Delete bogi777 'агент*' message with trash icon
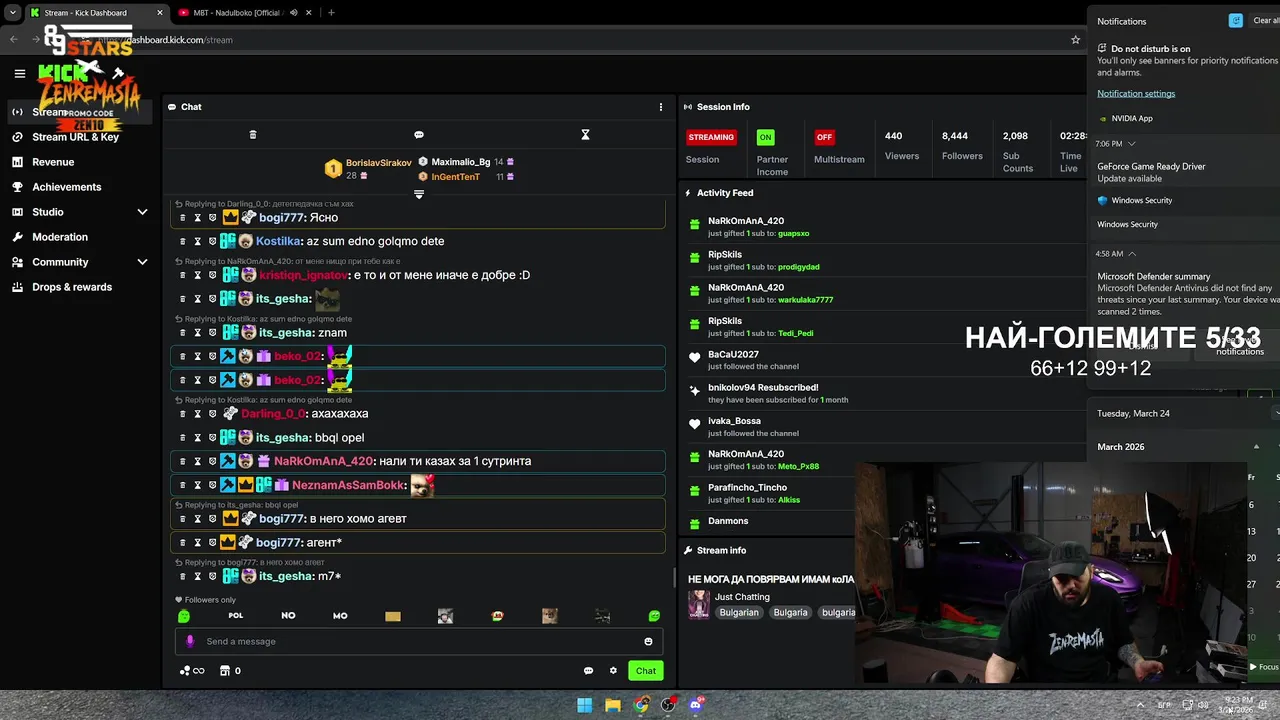Viewport: 1280px width, 720px height. tap(182, 542)
